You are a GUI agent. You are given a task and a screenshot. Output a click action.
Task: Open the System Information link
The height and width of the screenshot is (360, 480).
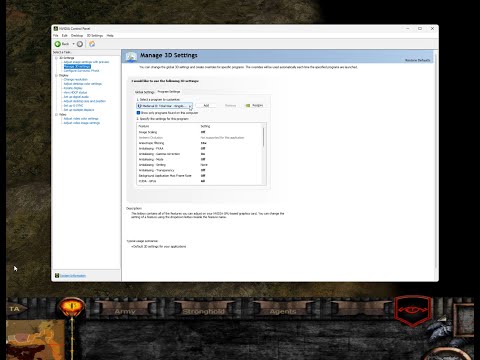click(x=73, y=276)
